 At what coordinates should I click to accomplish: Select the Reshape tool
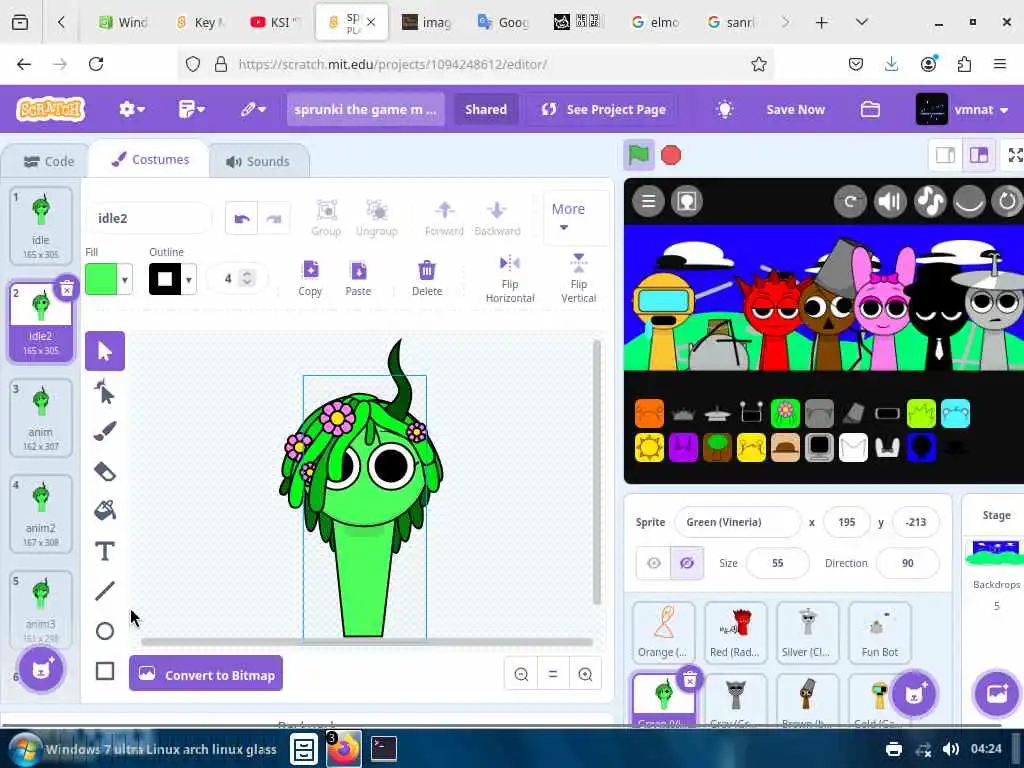click(104, 392)
